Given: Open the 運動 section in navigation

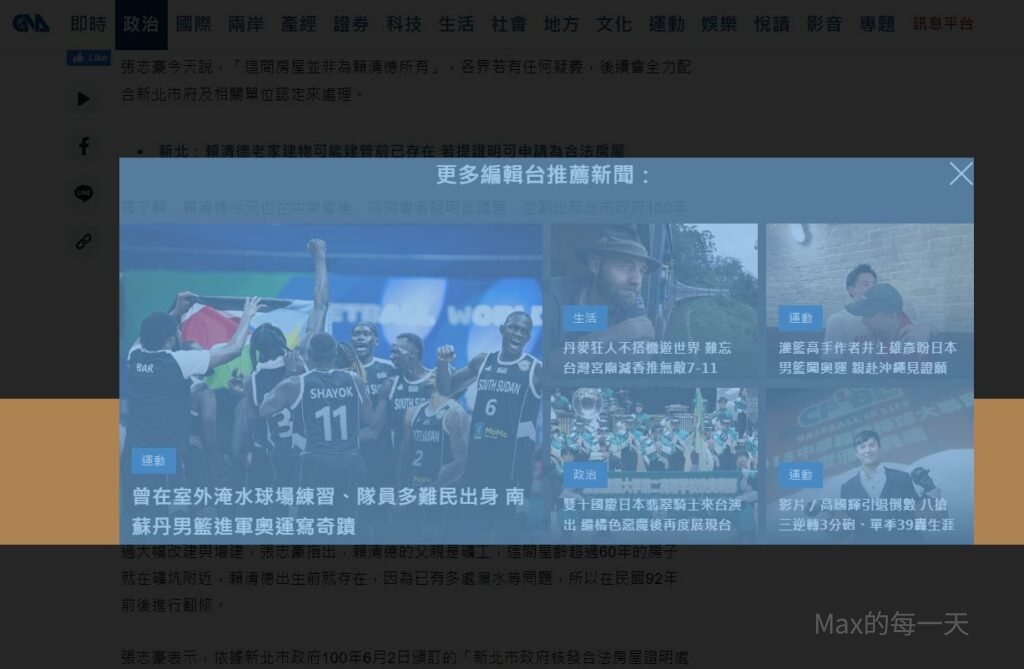Looking at the screenshot, I should click(666, 24).
